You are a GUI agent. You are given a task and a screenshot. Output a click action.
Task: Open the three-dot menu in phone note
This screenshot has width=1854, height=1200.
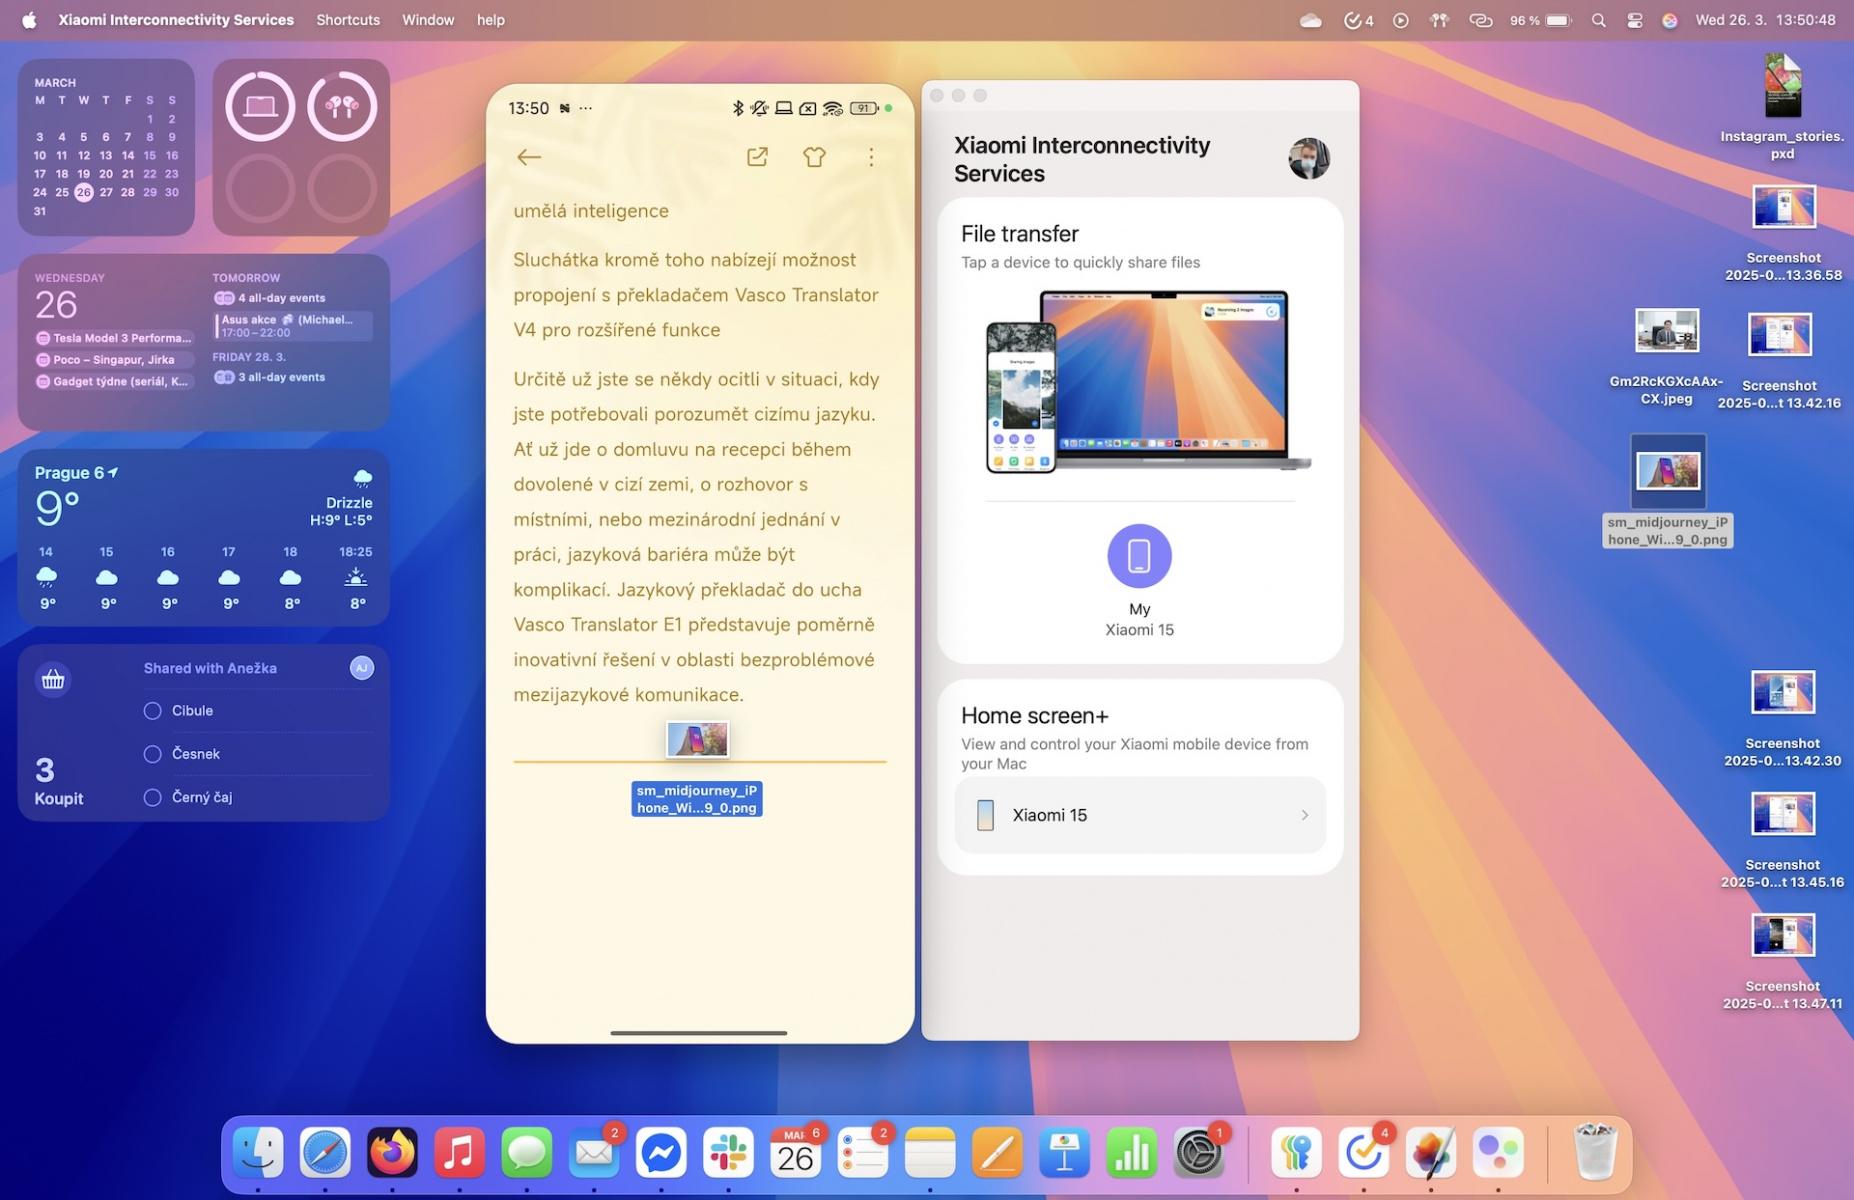[871, 157]
